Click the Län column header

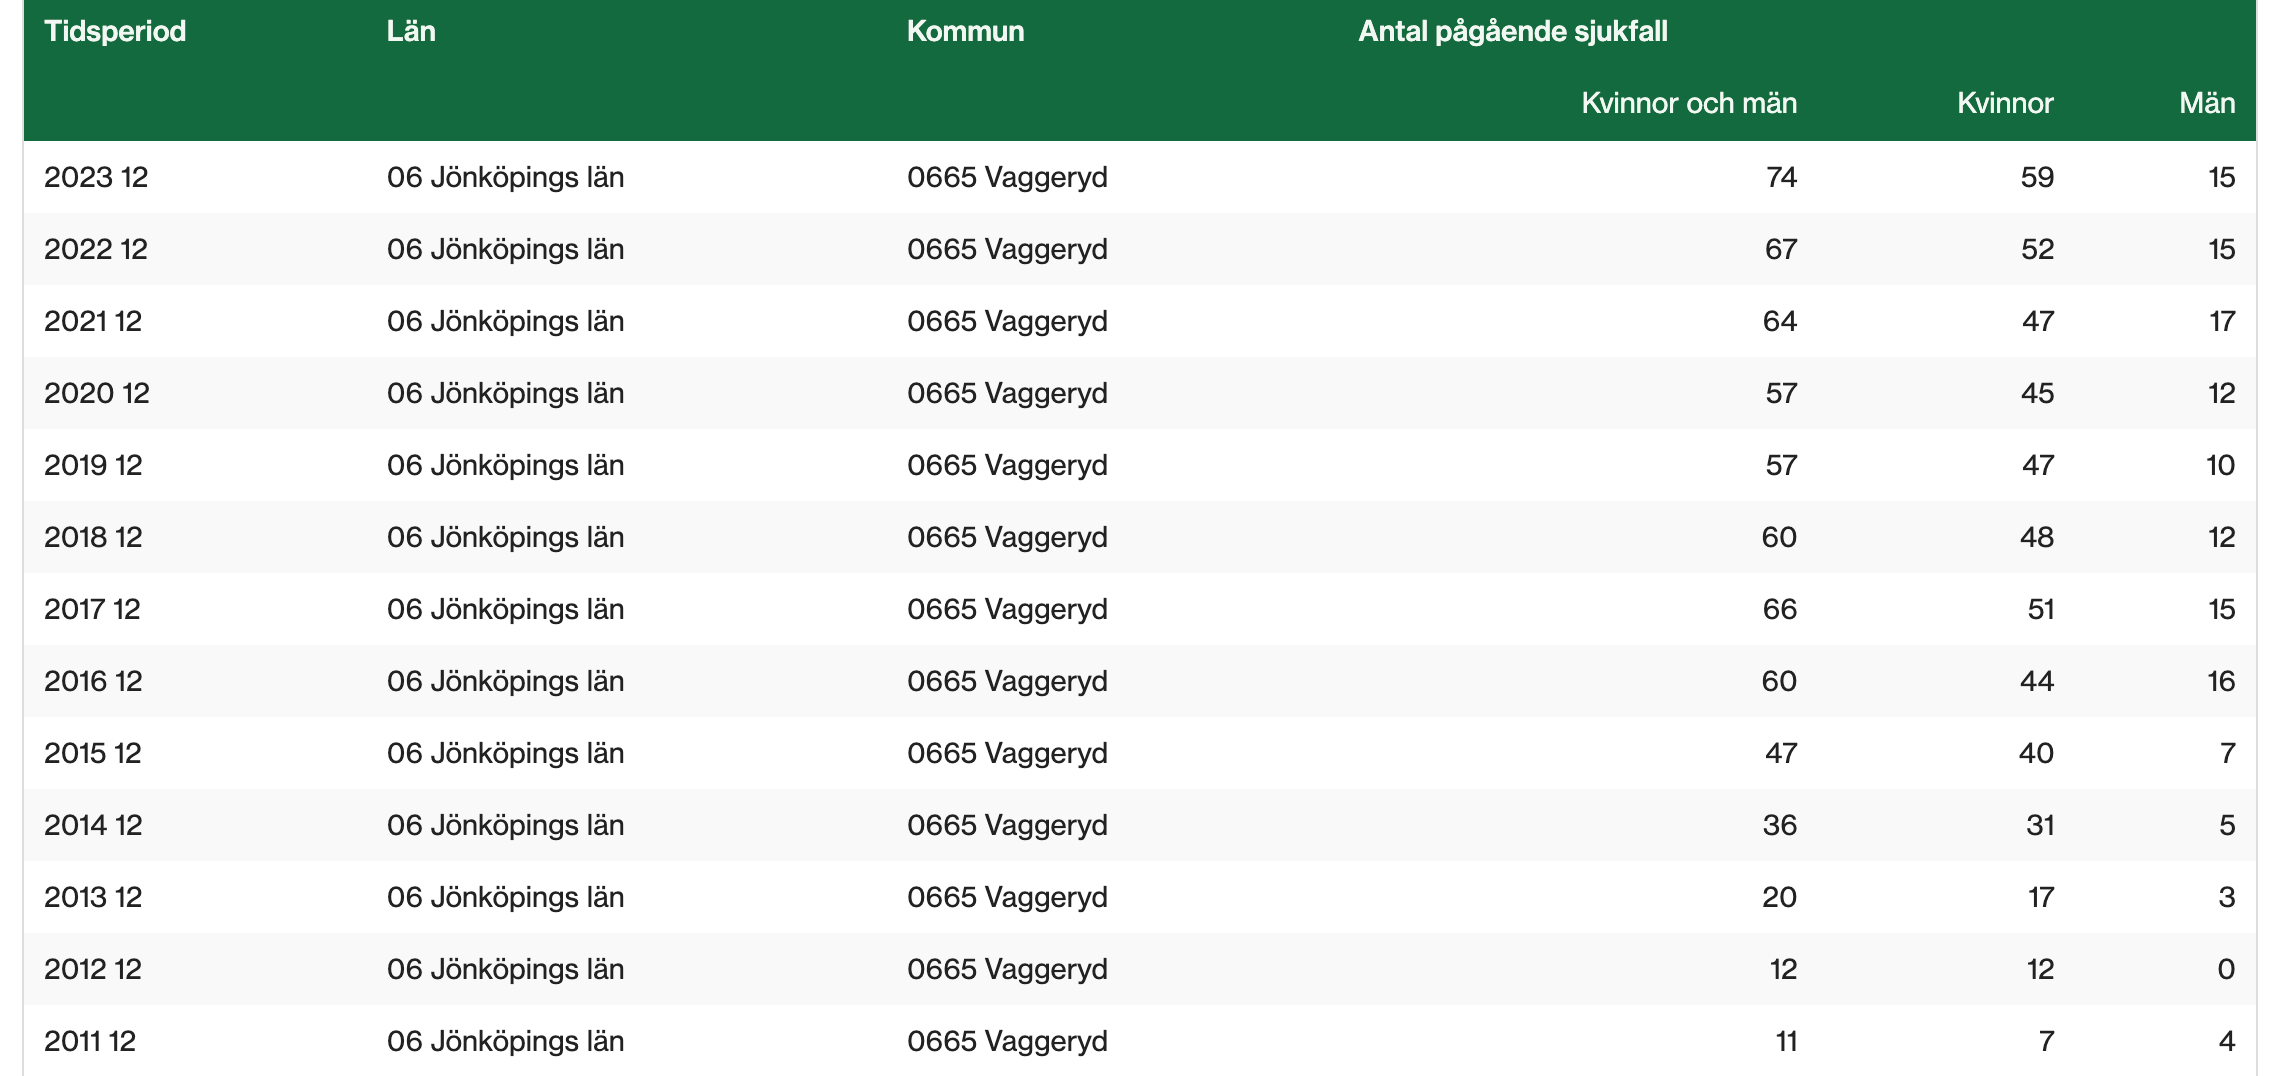[x=411, y=31]
